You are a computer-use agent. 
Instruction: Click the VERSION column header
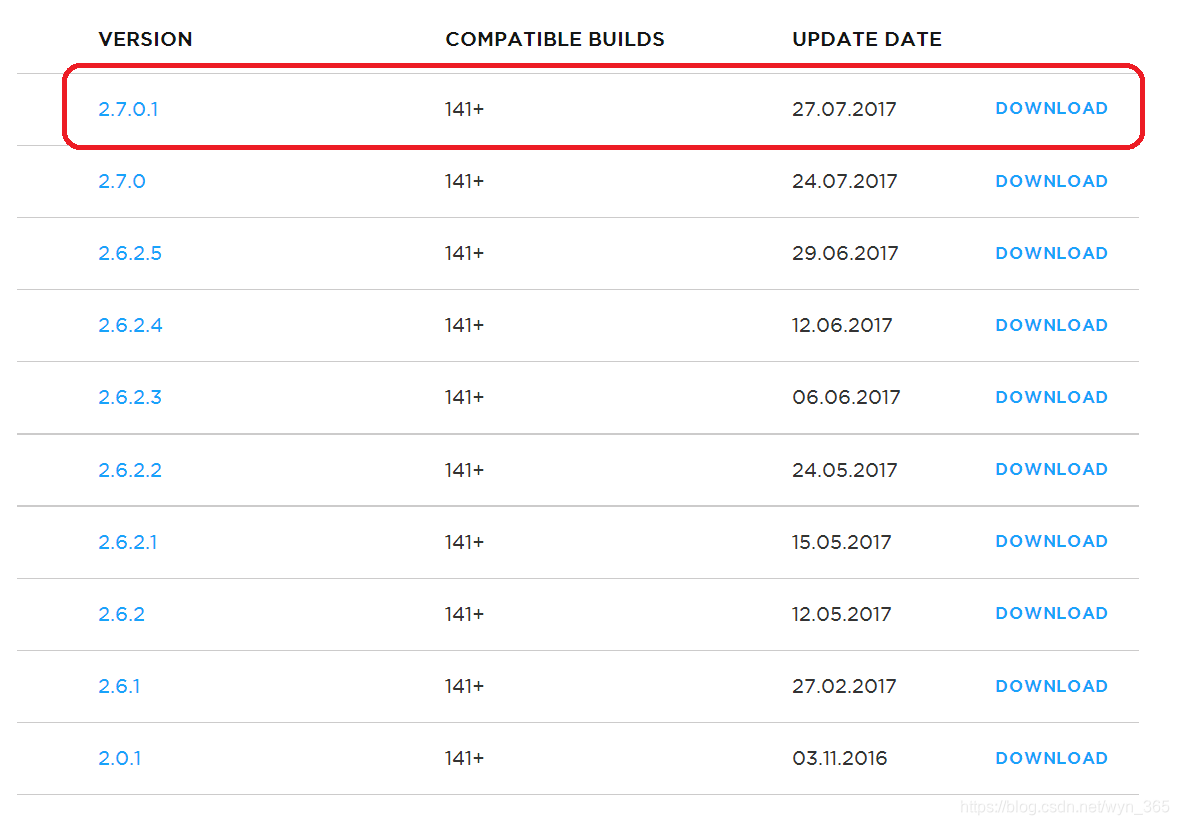coord(145,39)
